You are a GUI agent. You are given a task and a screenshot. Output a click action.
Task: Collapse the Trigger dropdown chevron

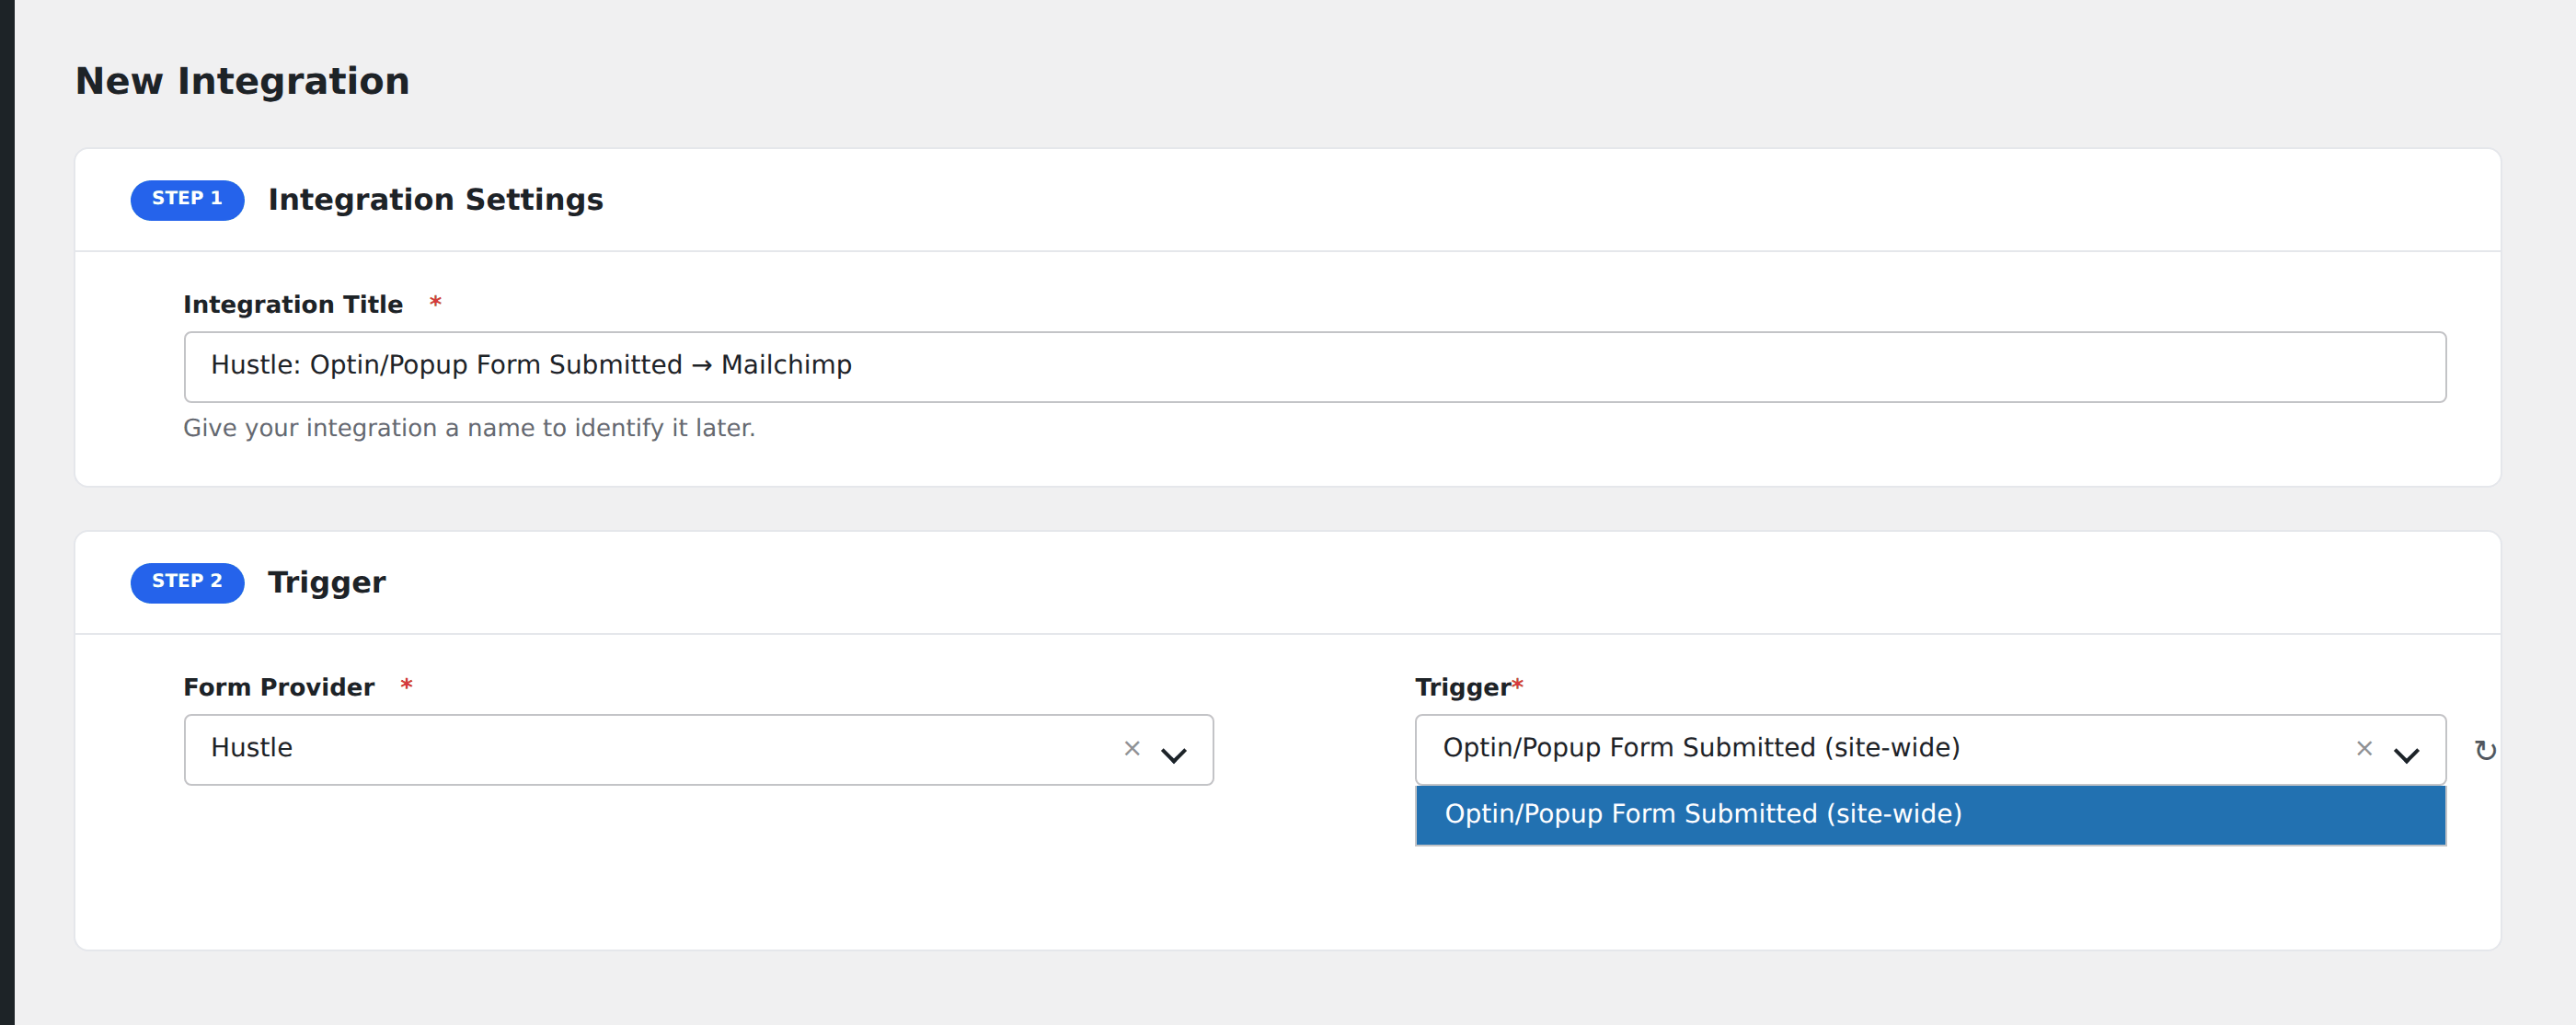point(2406,755)
